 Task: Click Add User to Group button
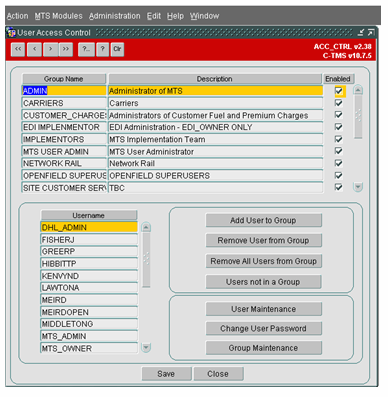point(264,220)
